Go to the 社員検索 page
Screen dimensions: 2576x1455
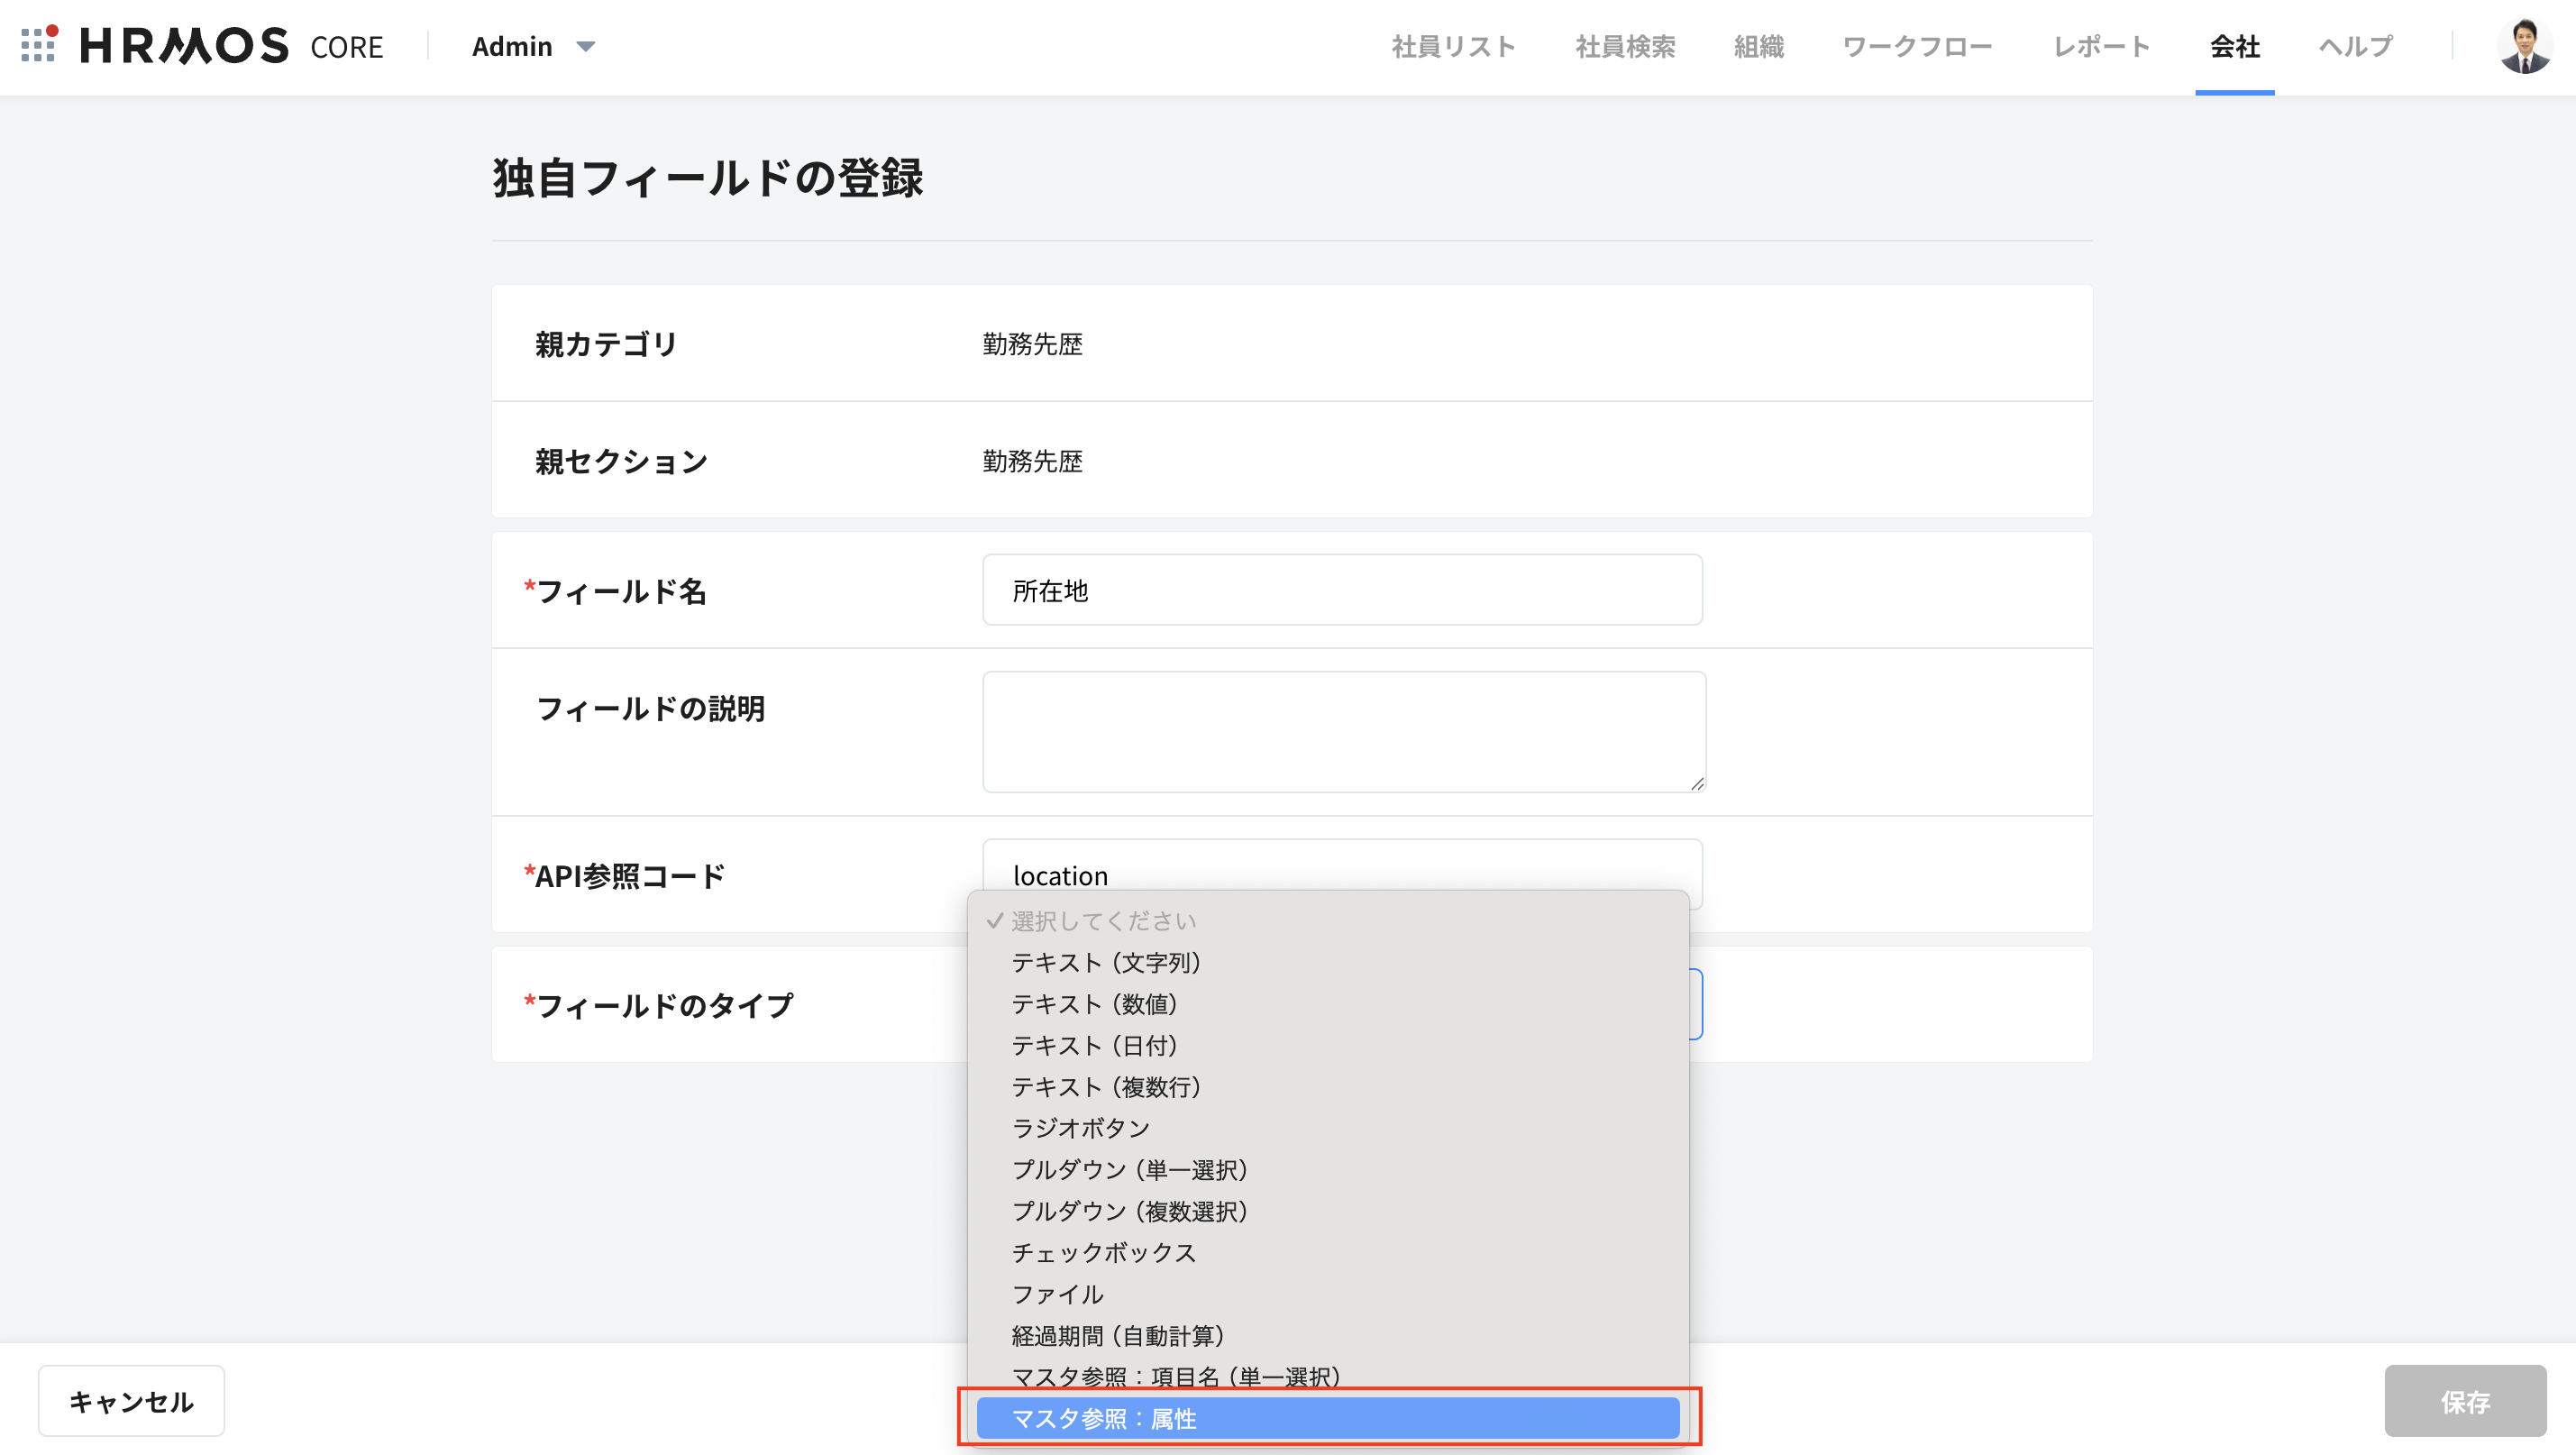pyautogui.click(x=1625, y=47)
